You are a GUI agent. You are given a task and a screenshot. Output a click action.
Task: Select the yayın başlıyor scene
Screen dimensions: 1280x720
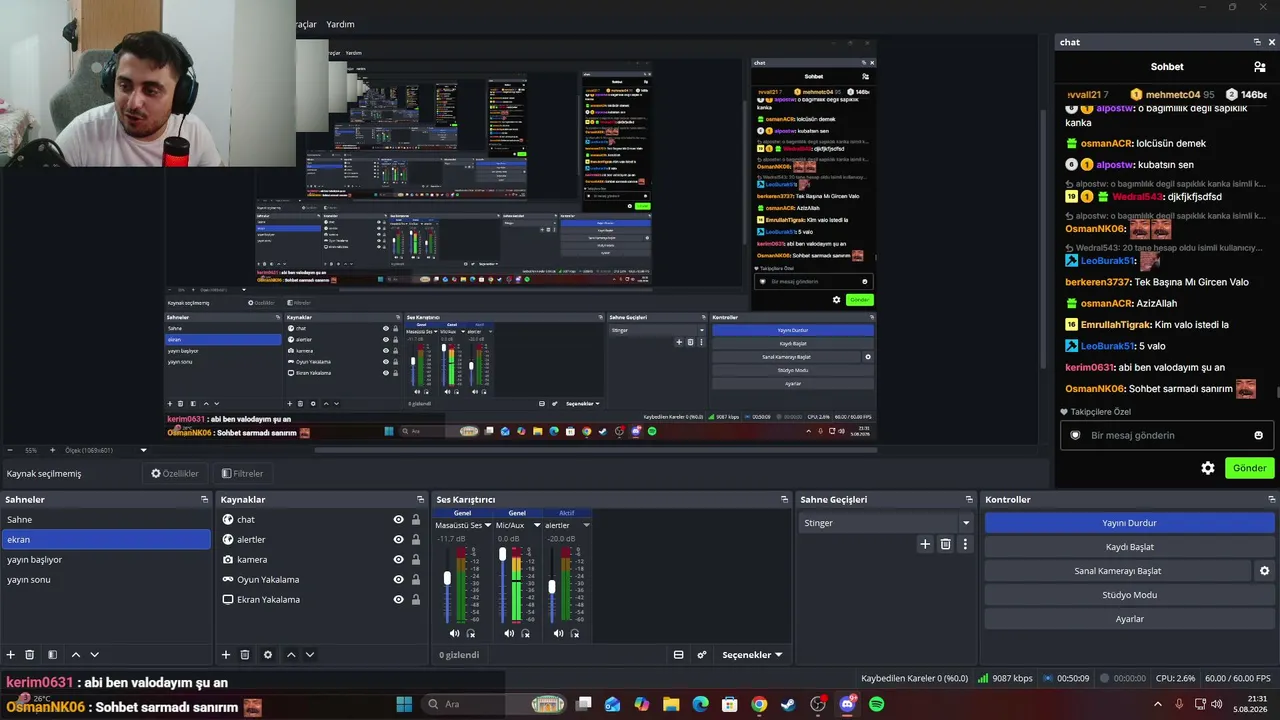(106, 560)
